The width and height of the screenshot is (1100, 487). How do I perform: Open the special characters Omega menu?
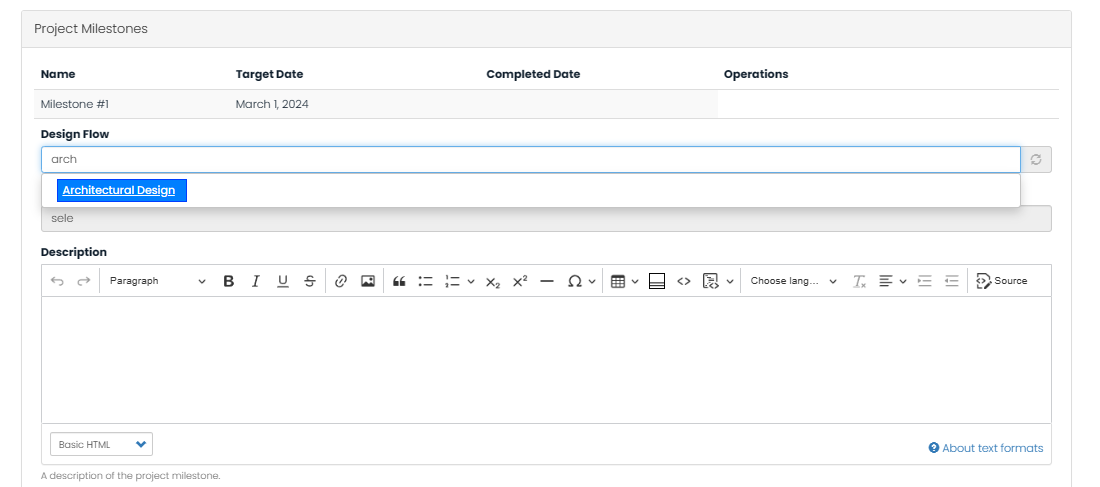575,281
